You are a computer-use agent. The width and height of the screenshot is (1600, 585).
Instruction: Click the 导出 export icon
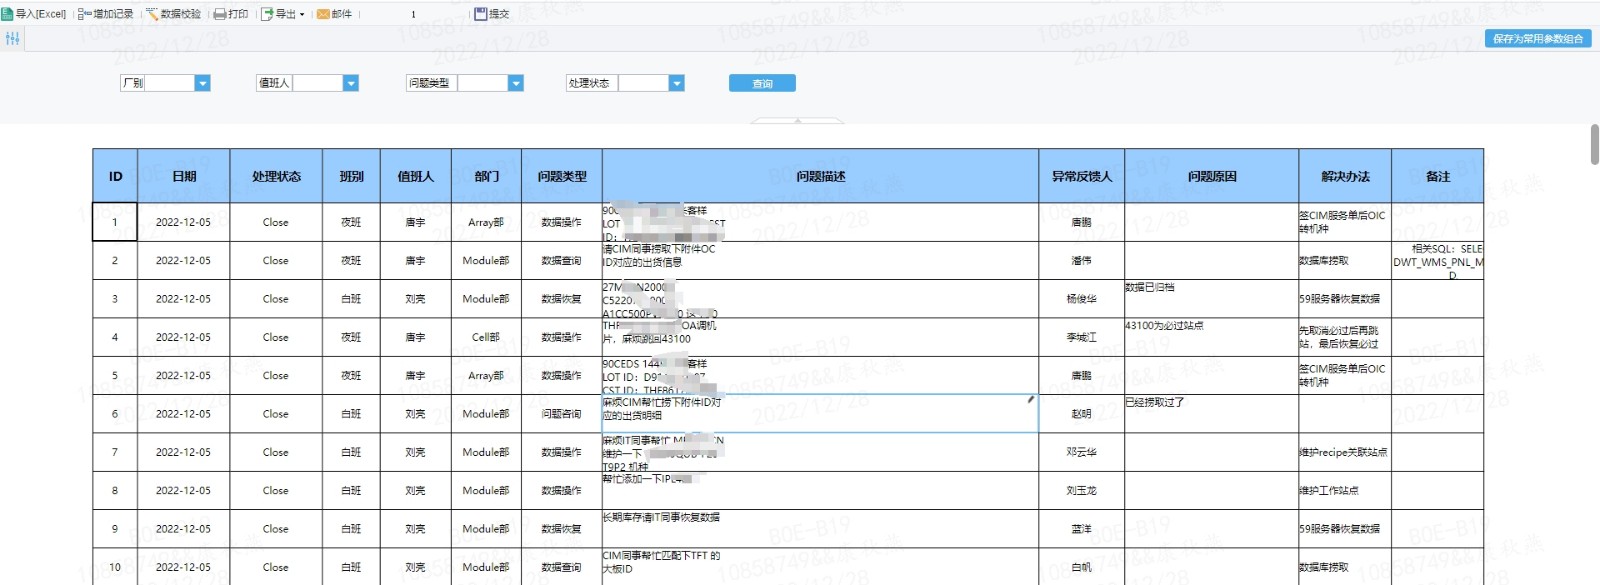point(267,14)
